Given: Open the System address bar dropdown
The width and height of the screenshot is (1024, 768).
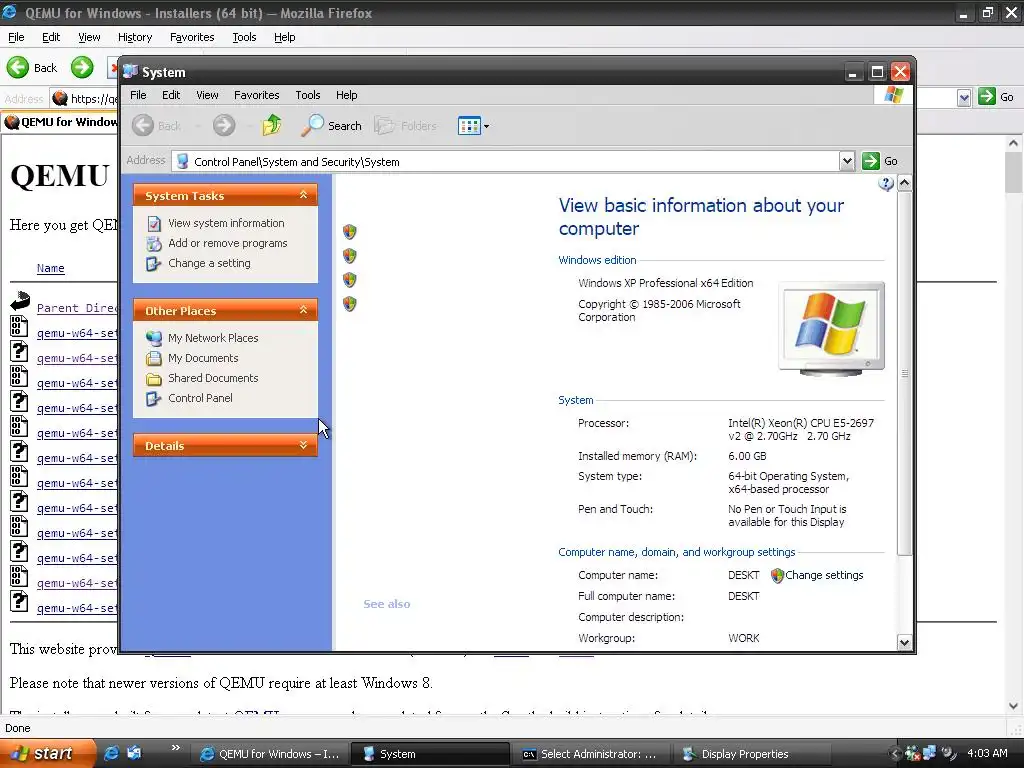Looking at the screenshot, I should (x=846, y=161).
